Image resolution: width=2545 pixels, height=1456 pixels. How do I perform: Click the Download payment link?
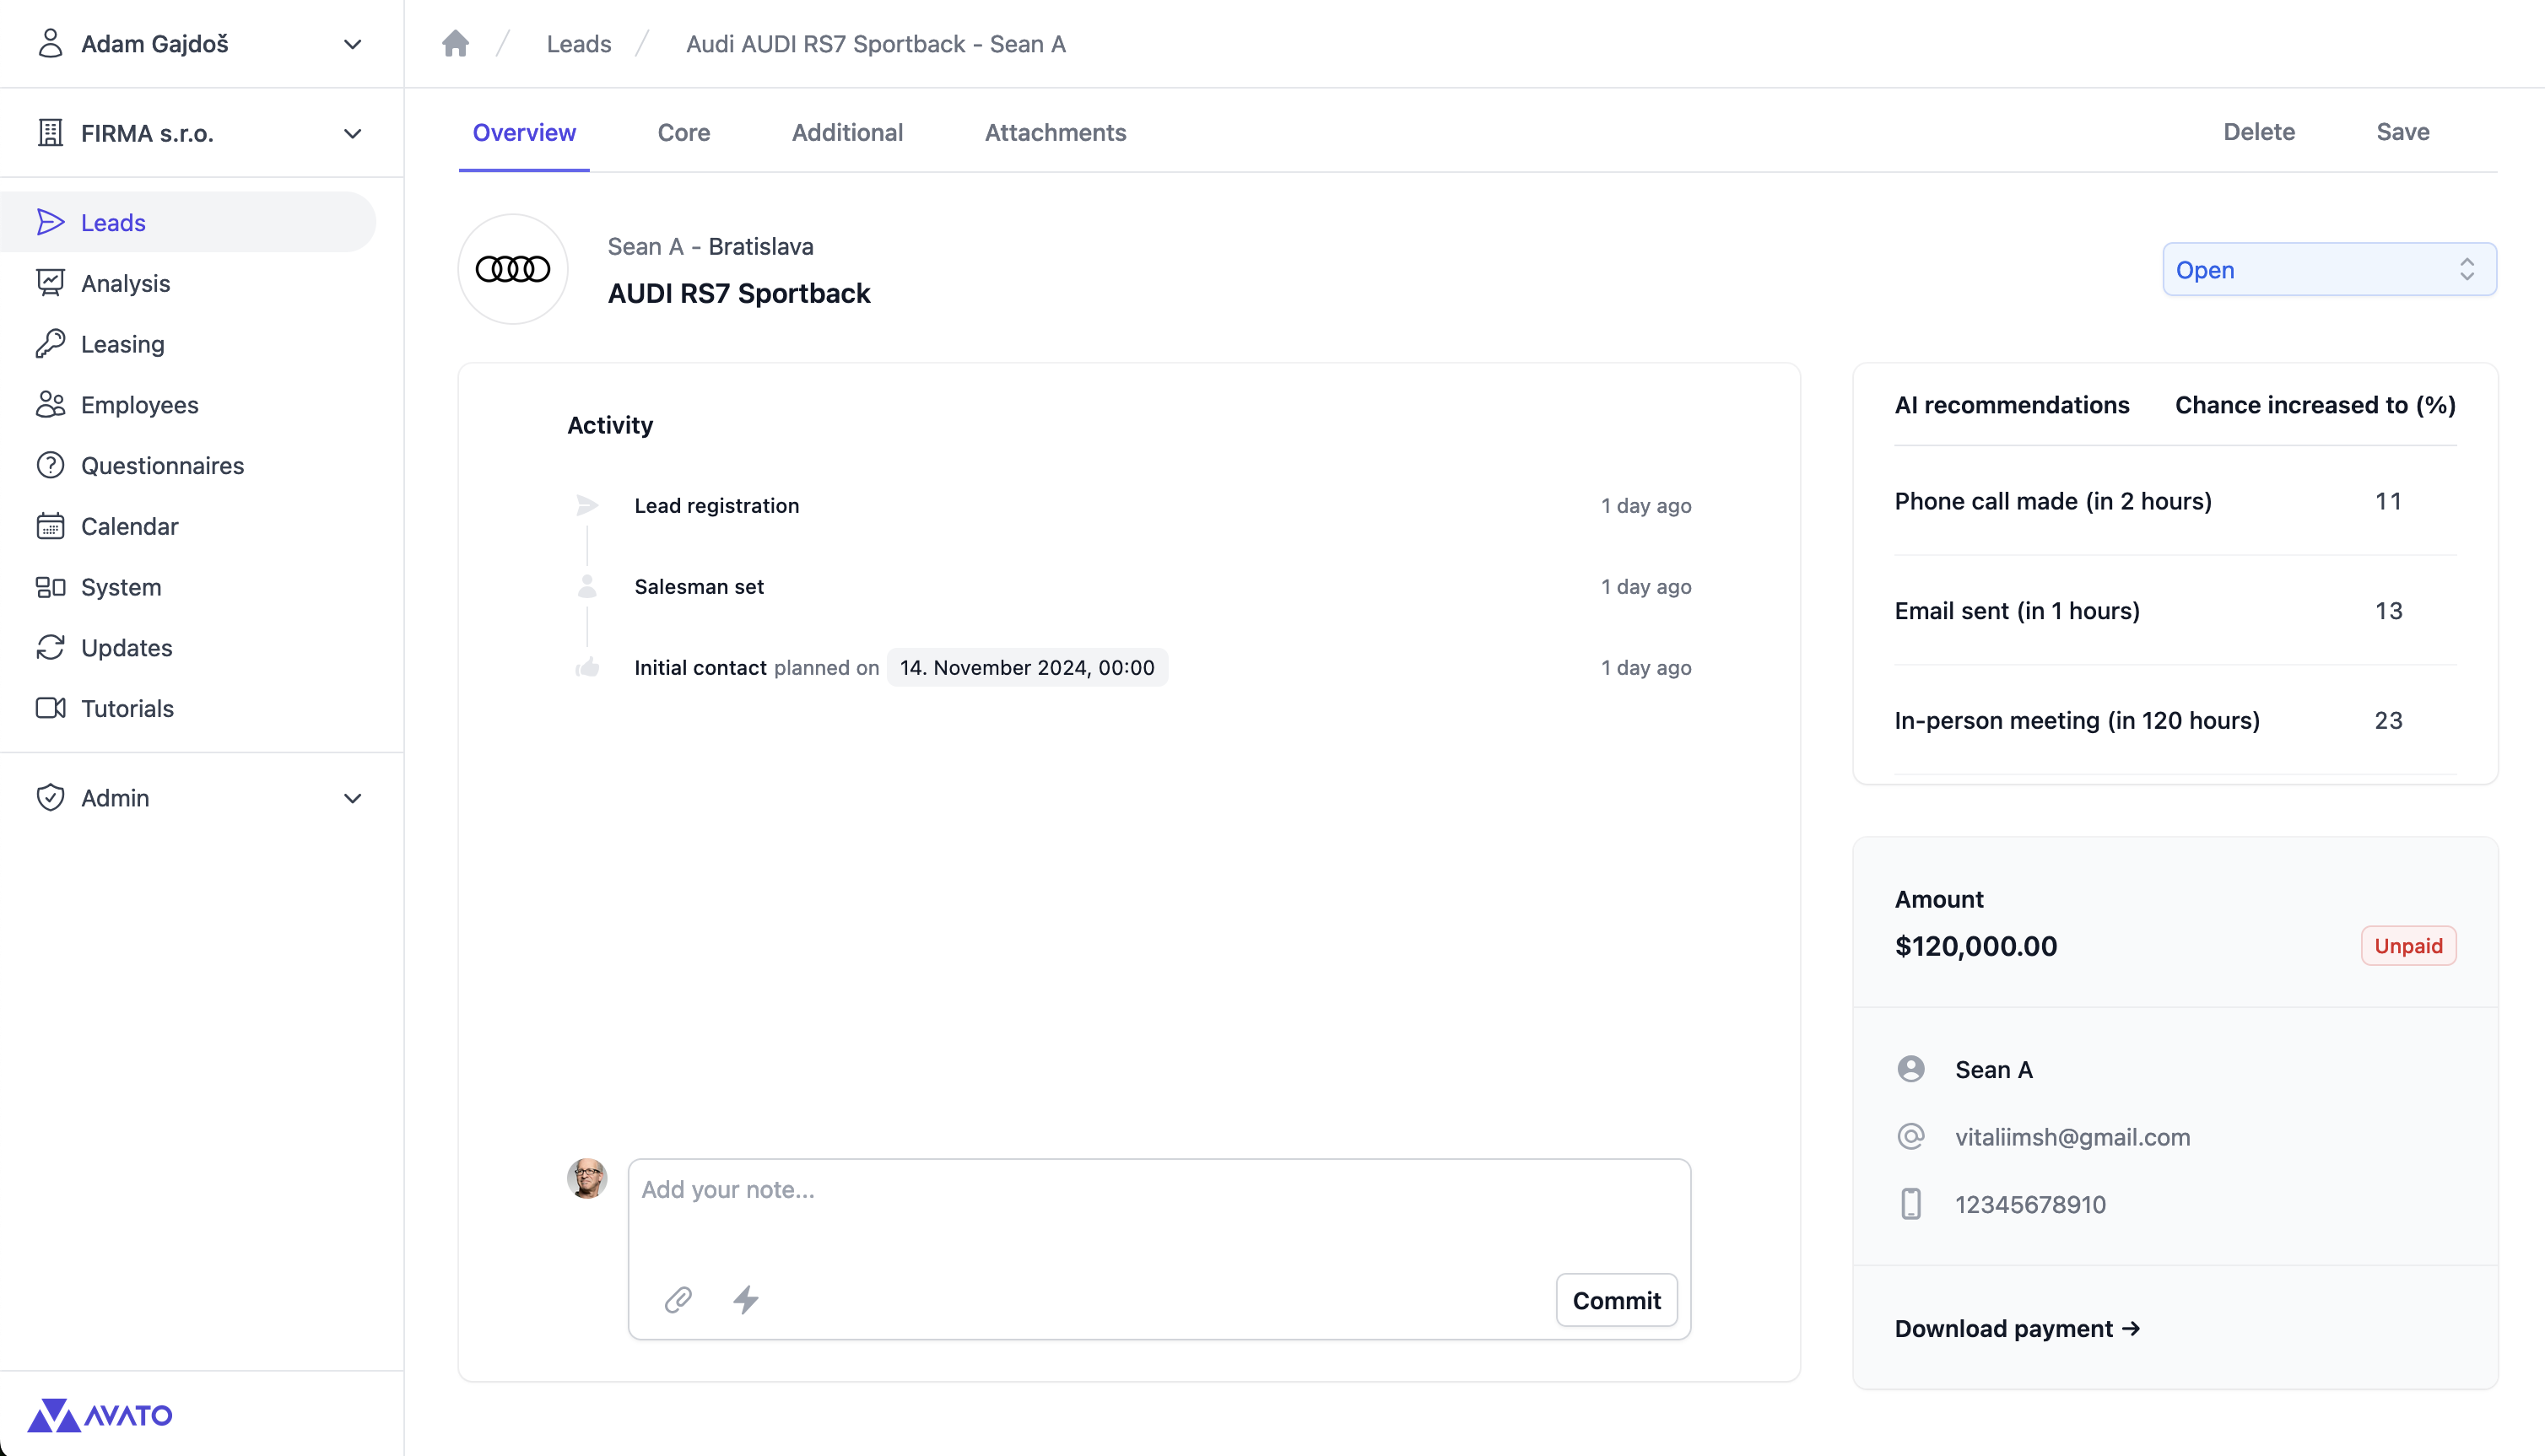(x=2017, y=1328)
